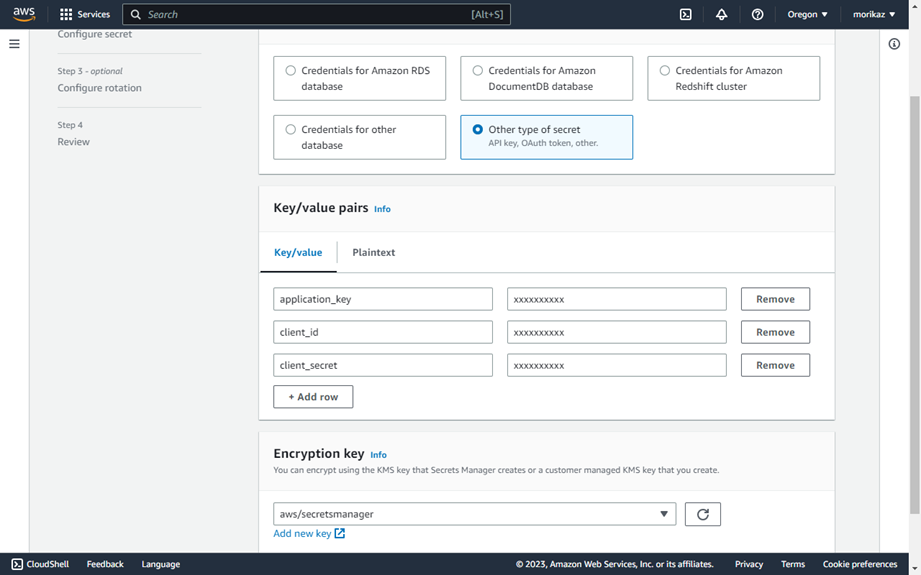This screenshot has height=575, width=921.
Task: Focus the application_key key field
Action: (383, 299)
